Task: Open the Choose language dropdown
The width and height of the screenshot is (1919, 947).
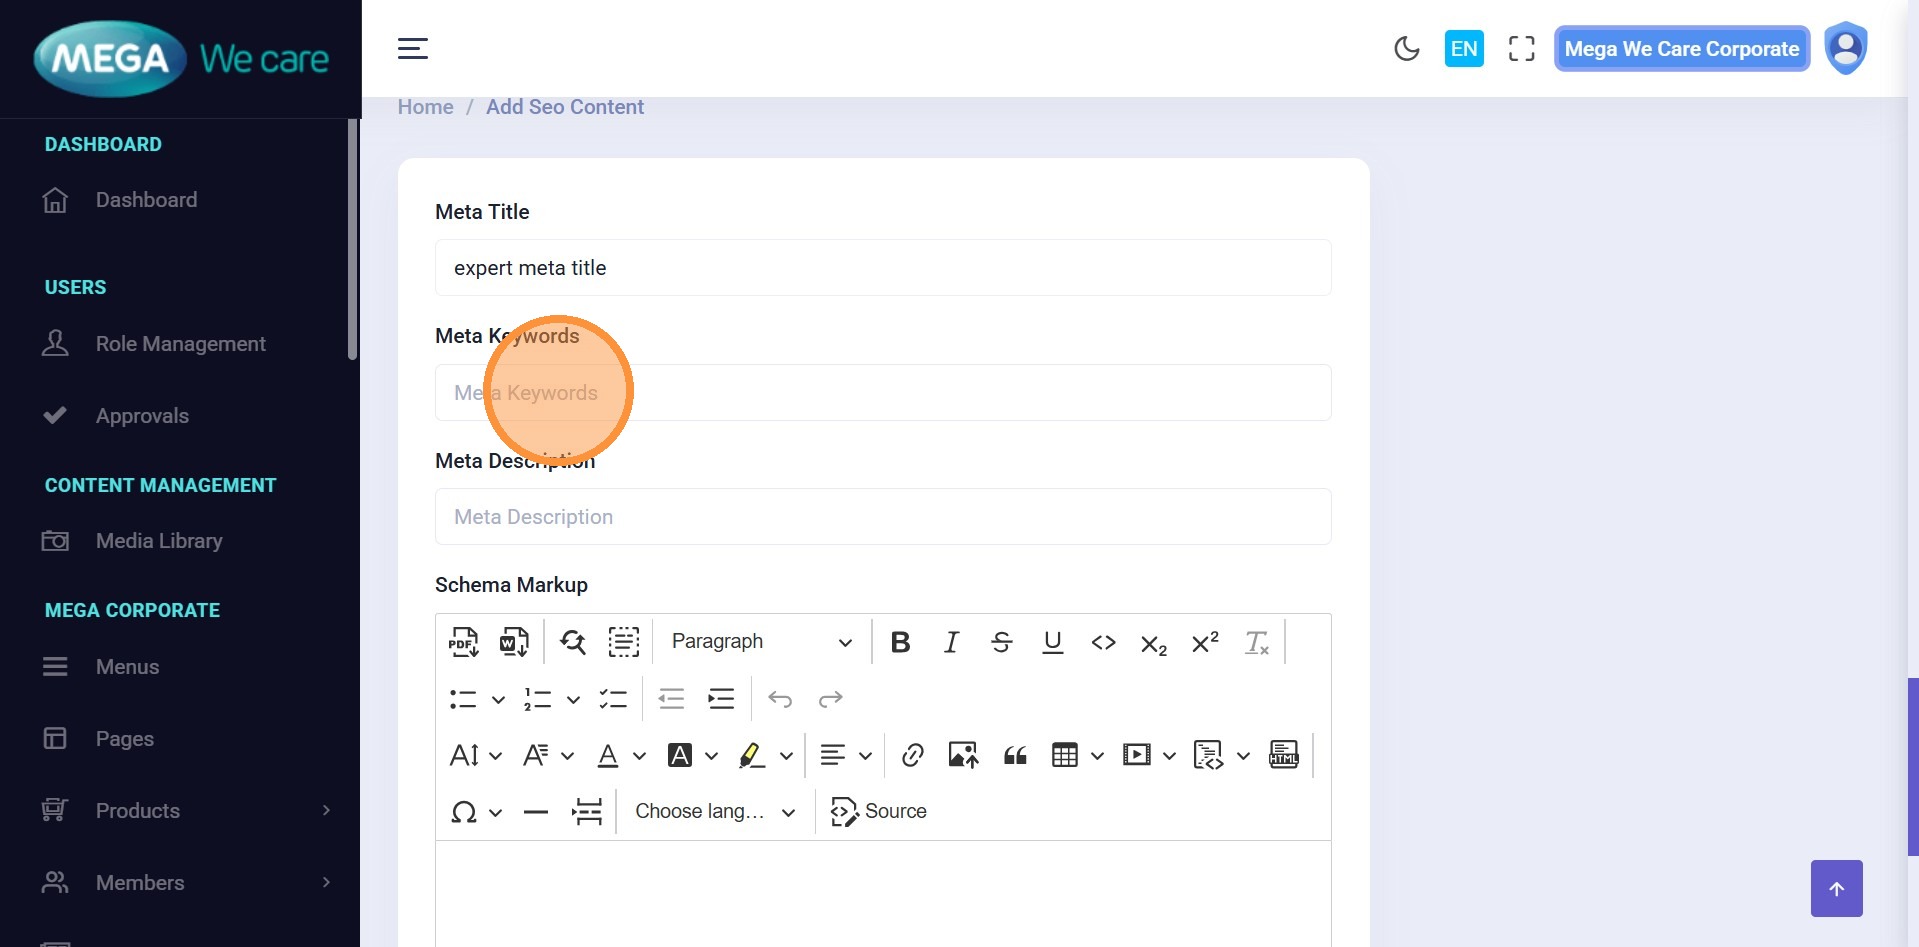Action: 715,812
